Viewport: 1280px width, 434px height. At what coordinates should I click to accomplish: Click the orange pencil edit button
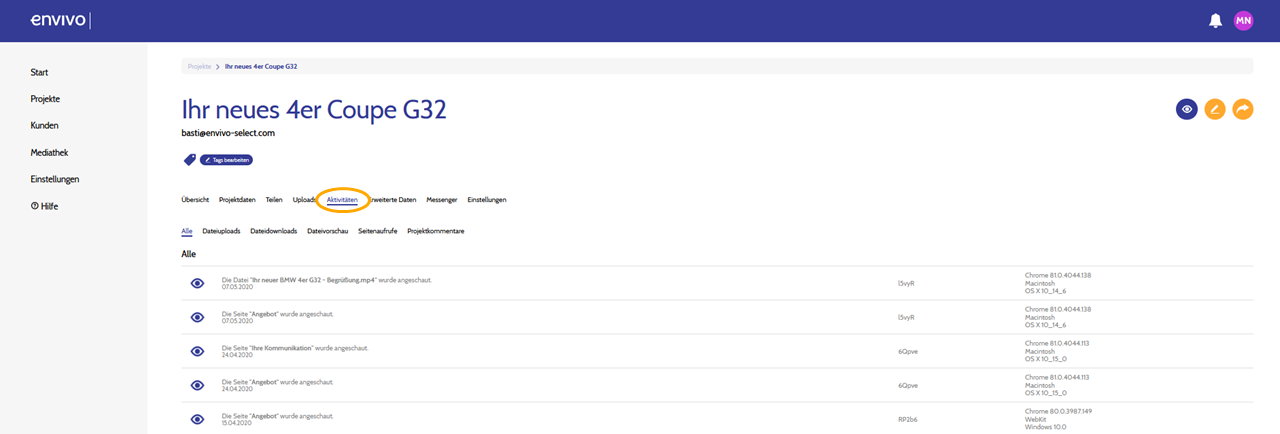click(1215, 109)
